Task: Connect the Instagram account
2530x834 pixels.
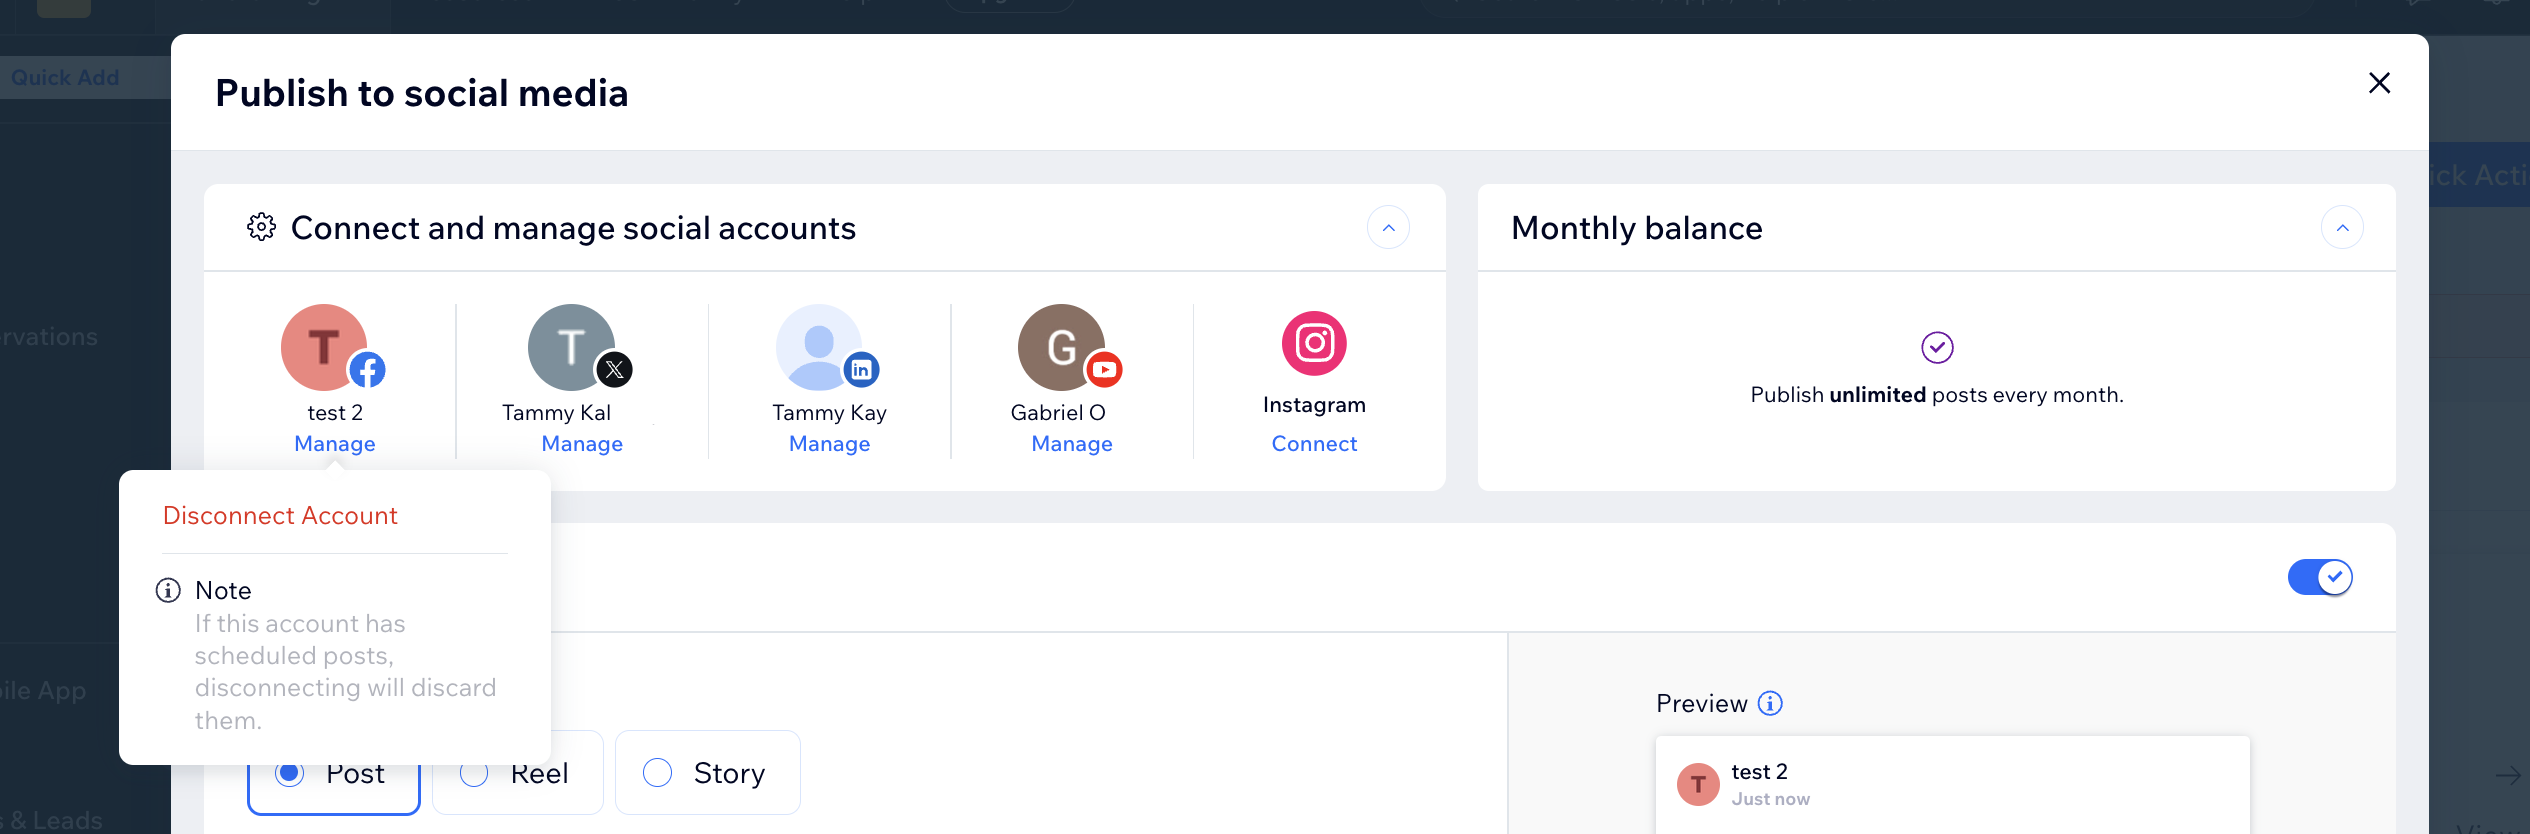Action: point(1314,443)
